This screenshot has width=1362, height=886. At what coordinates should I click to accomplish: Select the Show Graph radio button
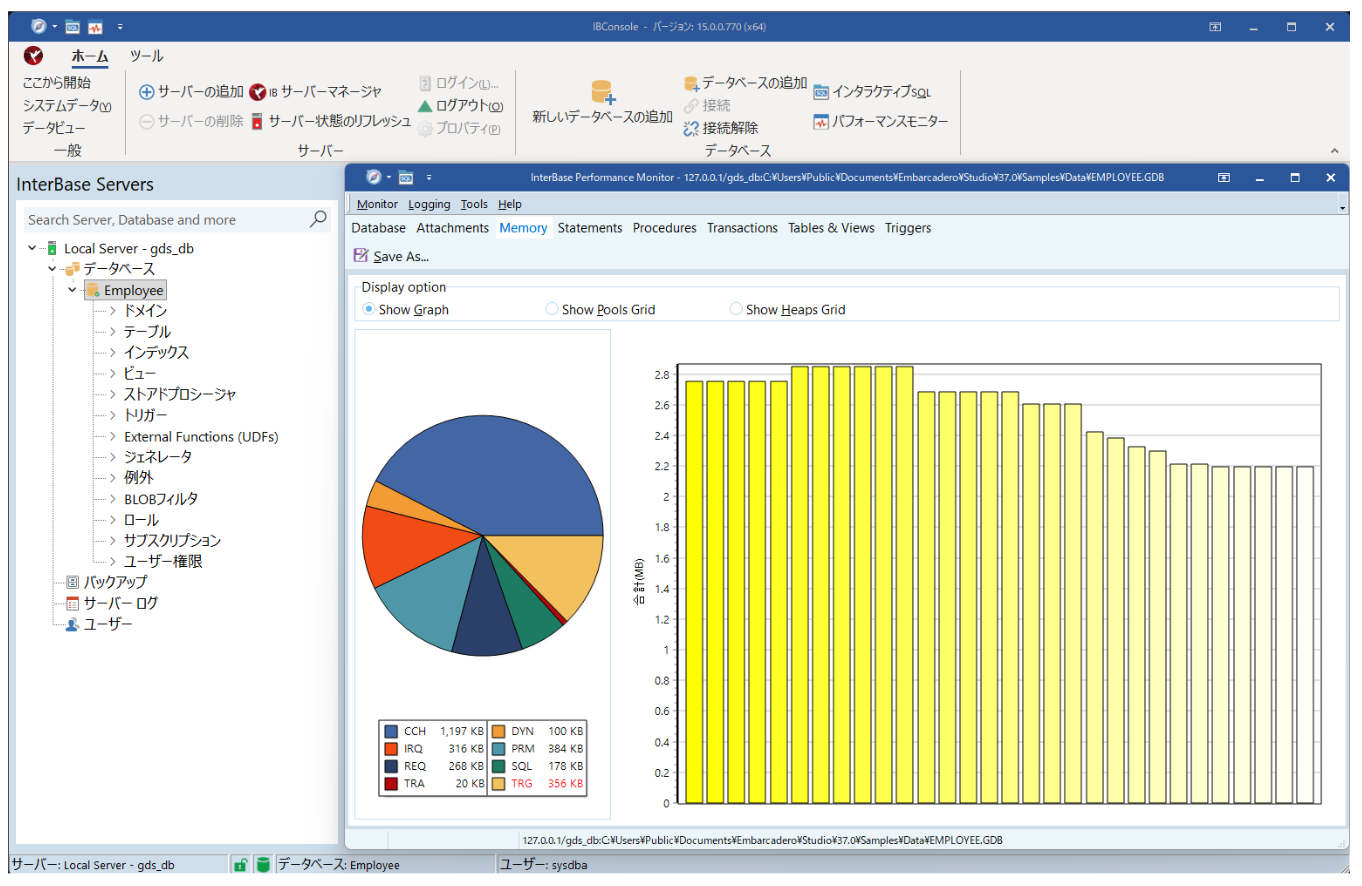pyautogui.click(x=369, y=310)
